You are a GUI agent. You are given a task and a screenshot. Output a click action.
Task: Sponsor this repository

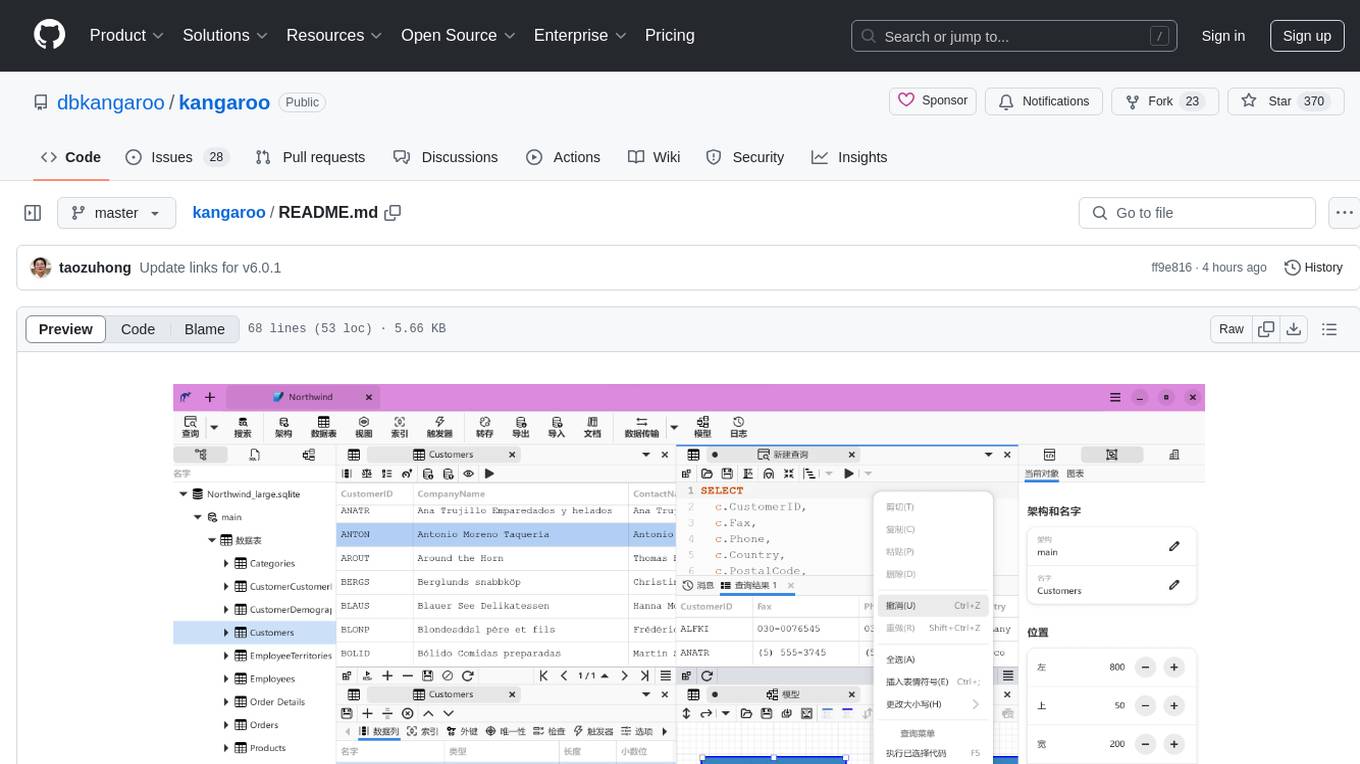(x=933, y=101)
